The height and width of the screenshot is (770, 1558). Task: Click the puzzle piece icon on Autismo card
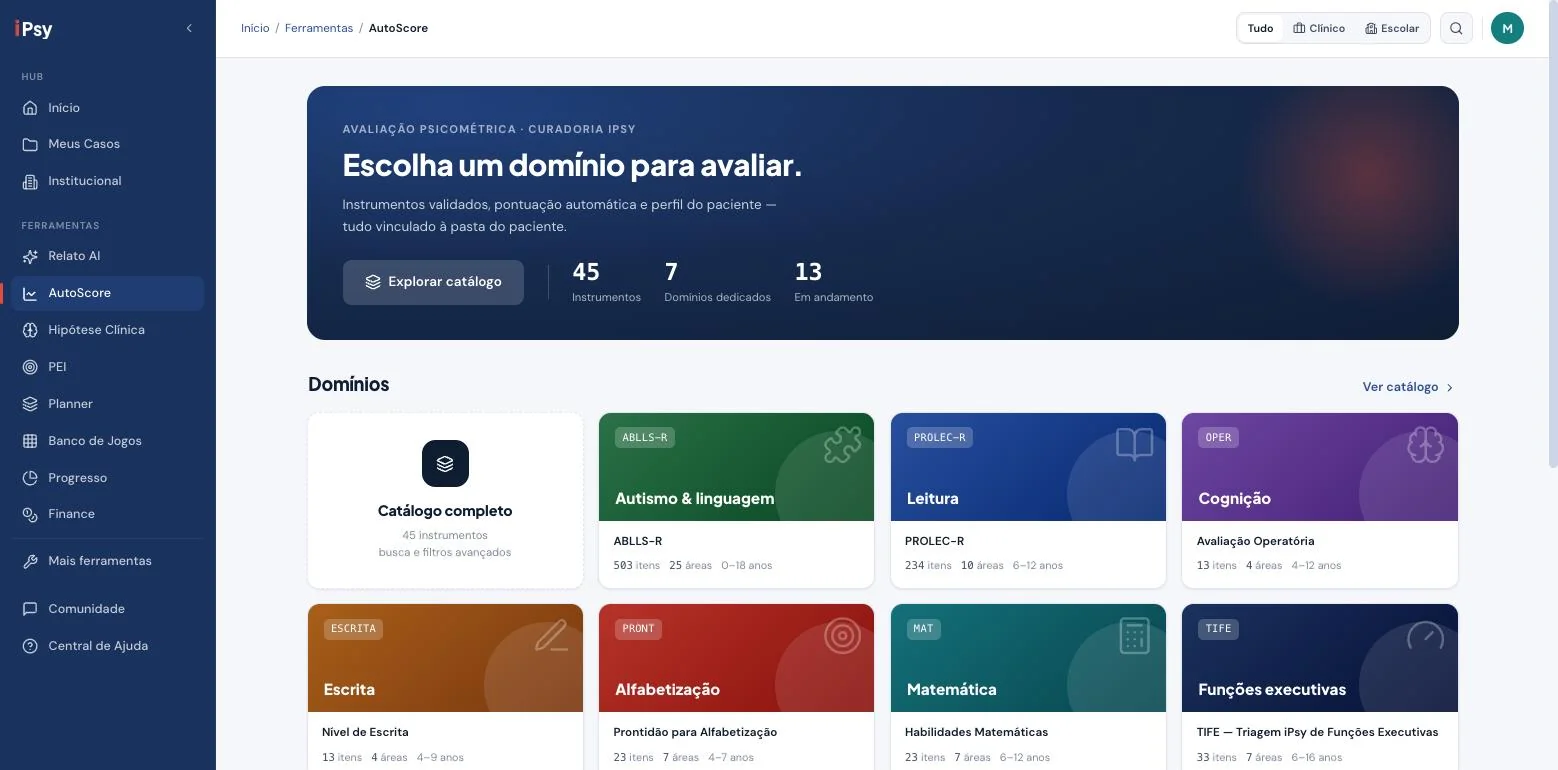pyautogui.click(x=842, y=445)
